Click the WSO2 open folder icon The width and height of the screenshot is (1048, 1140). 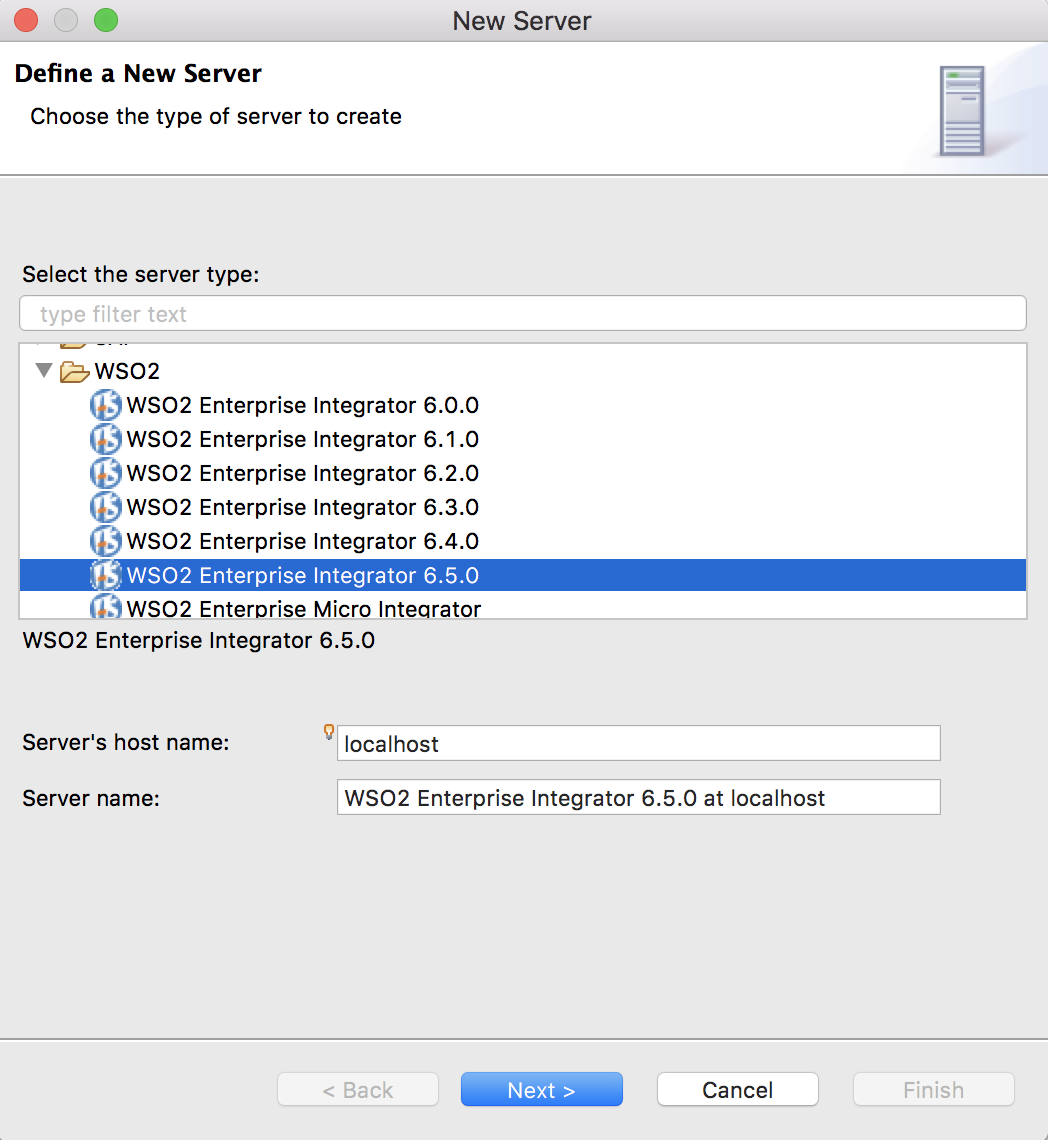pos(74,372)
